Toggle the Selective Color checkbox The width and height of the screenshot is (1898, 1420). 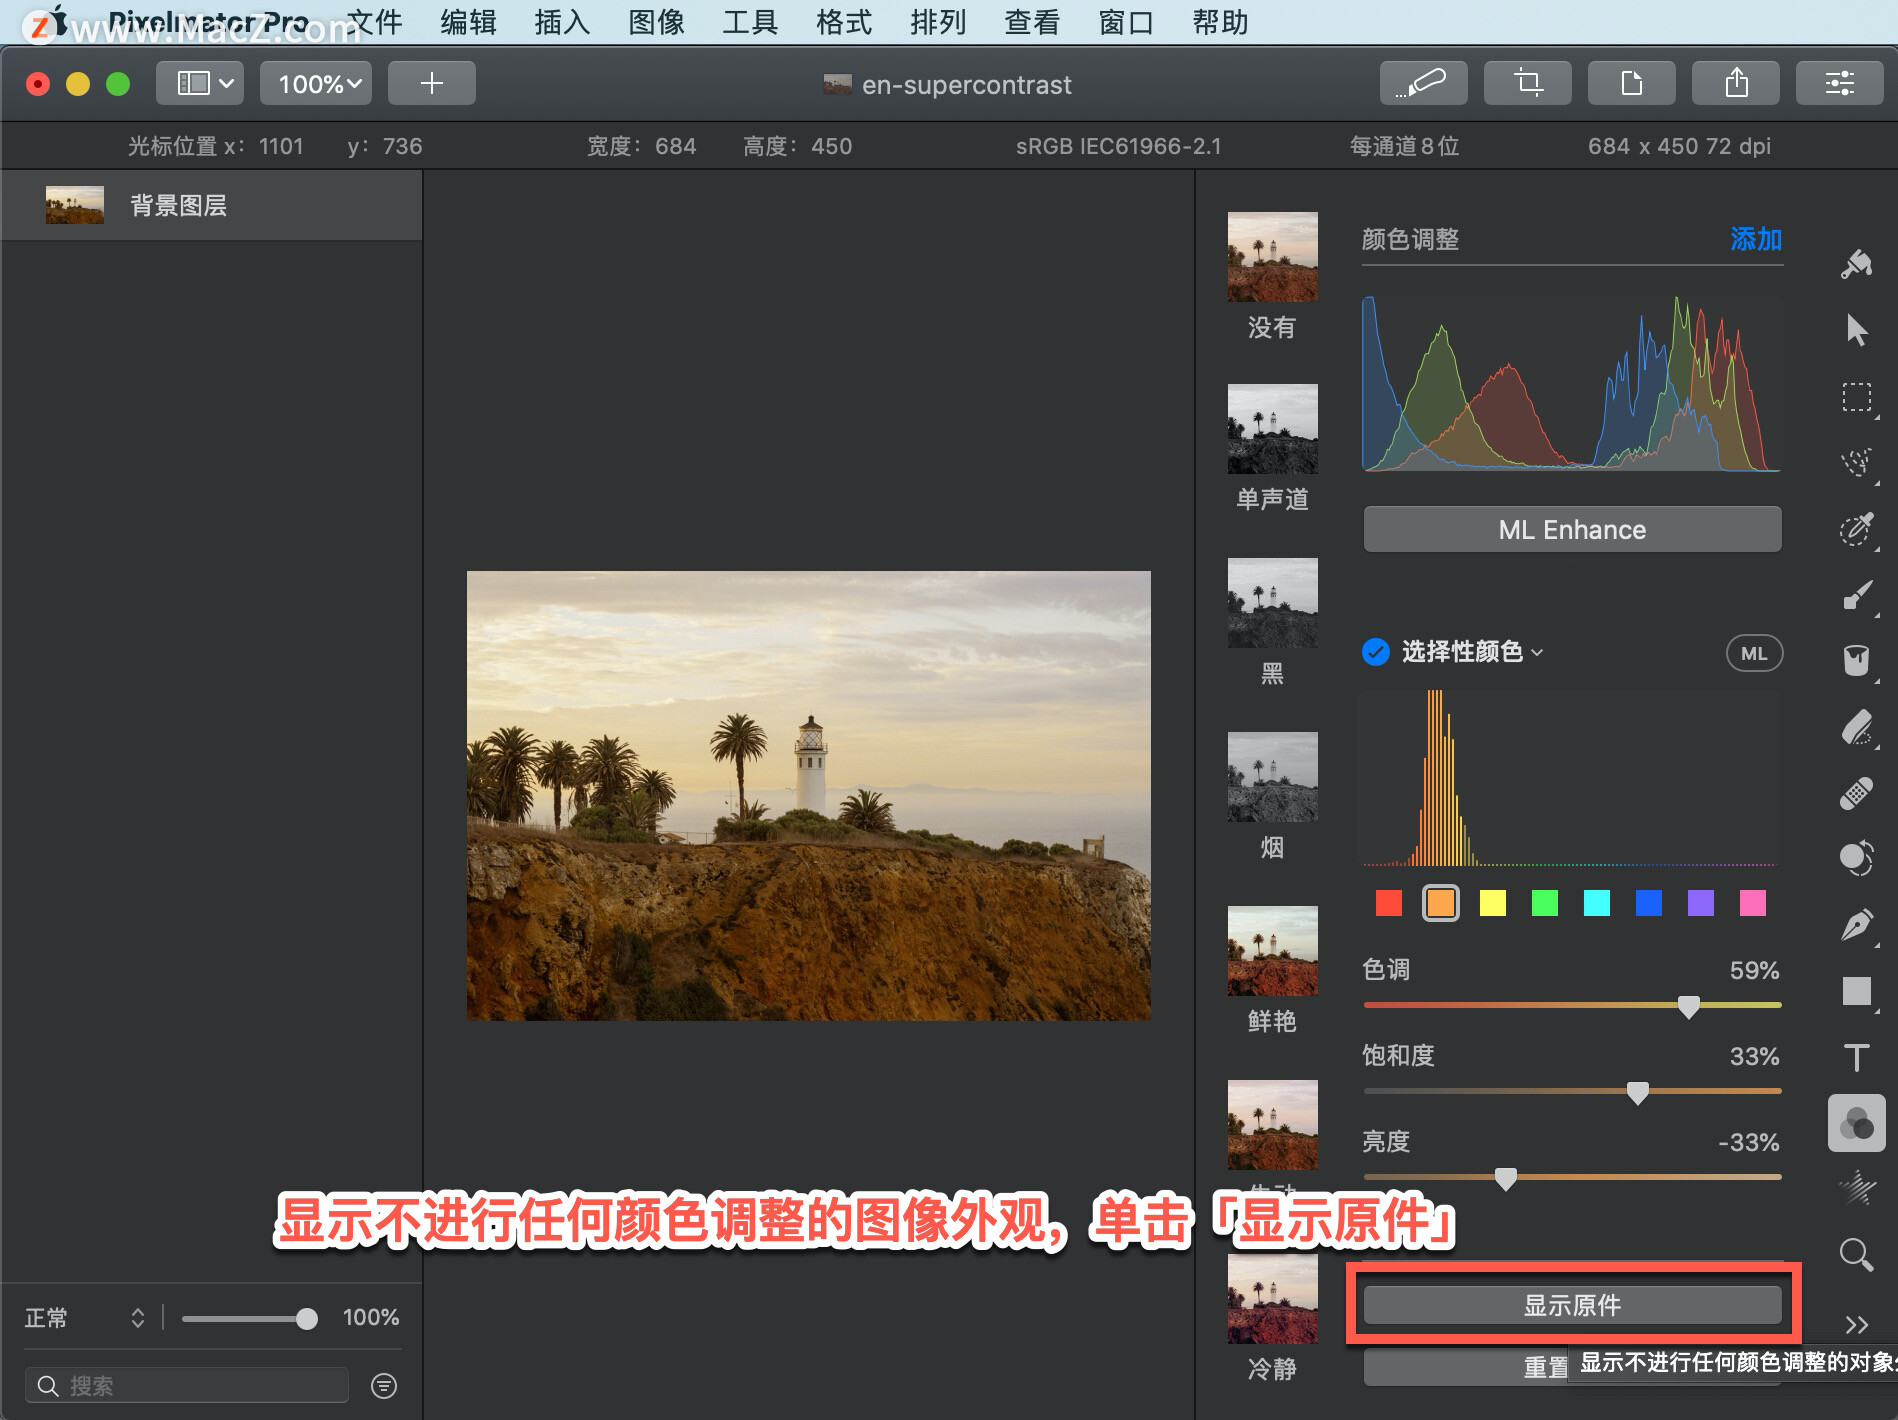(x=1376, y=652)
